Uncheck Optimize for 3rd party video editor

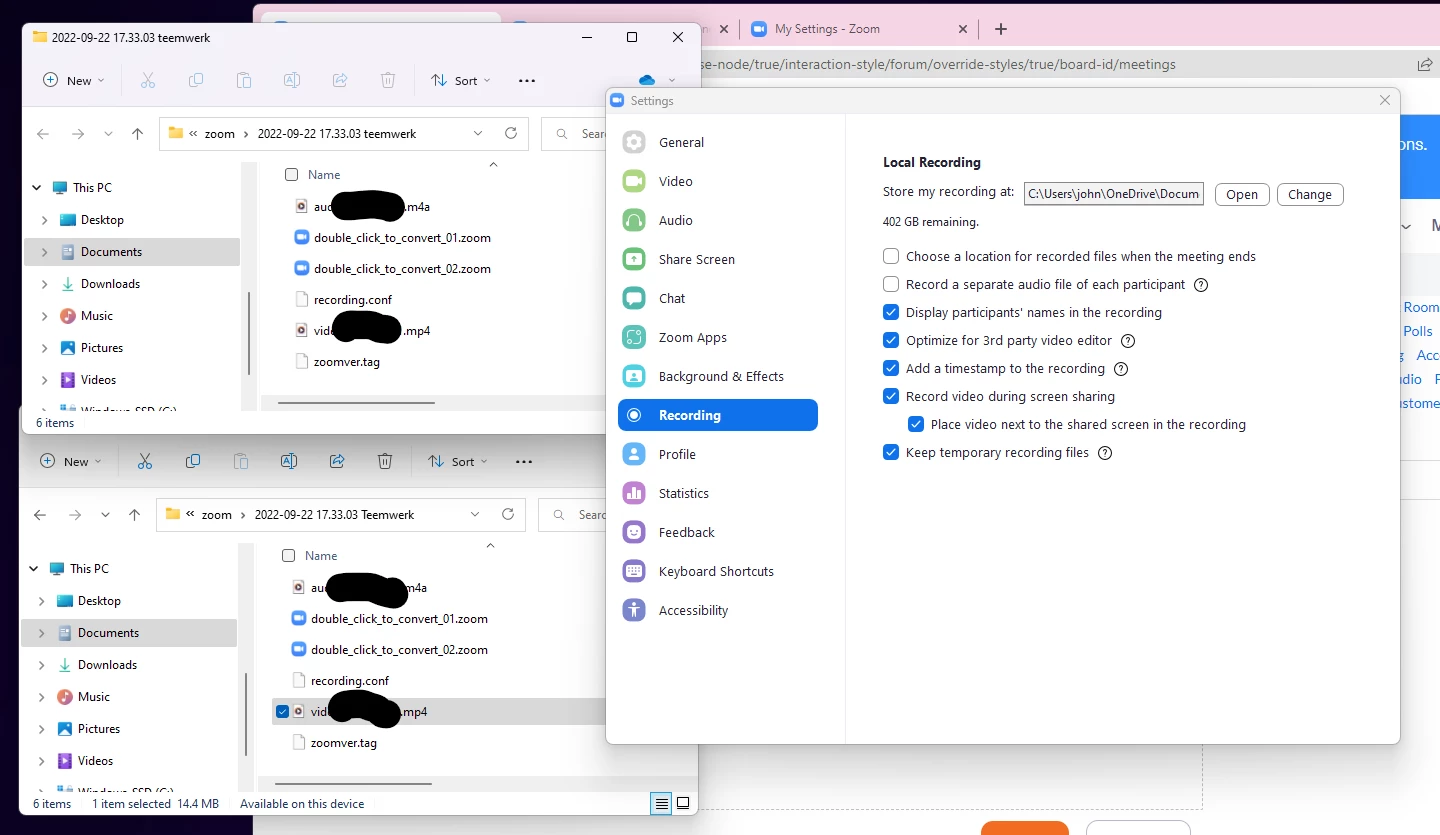(x=891, y=340)
